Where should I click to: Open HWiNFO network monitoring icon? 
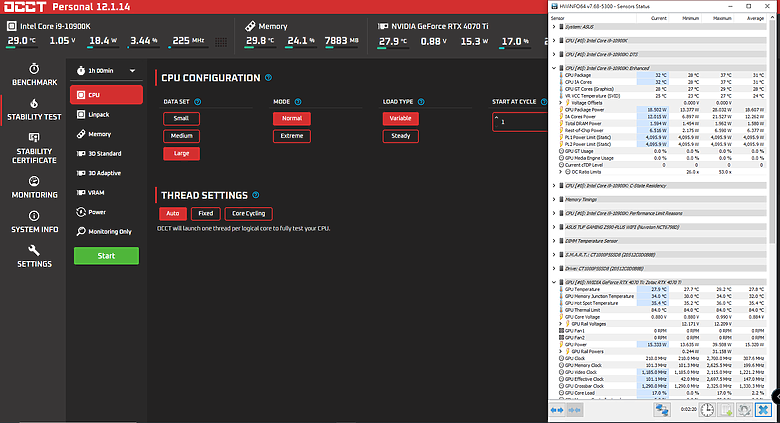(x=662, y=410)
